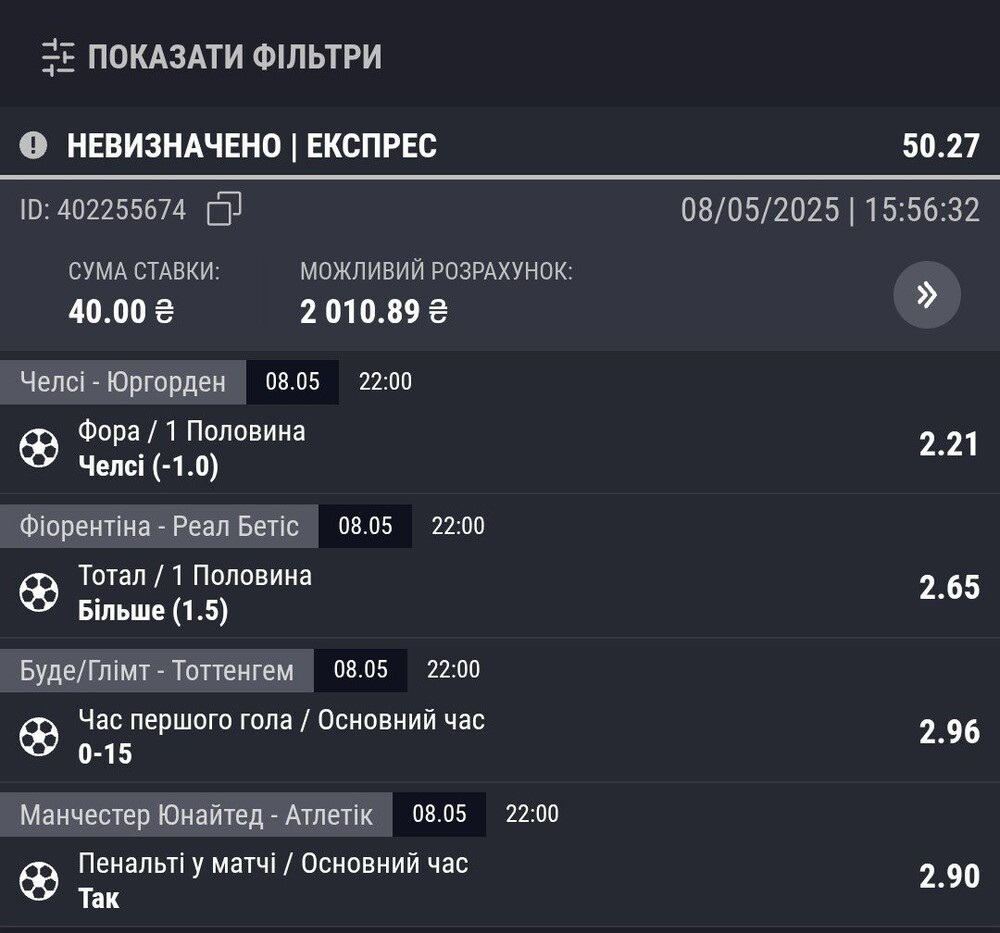Screen dimensions: 1000x933
Task: Click the undetermined status exclamation icon
Action: [33, 145]
